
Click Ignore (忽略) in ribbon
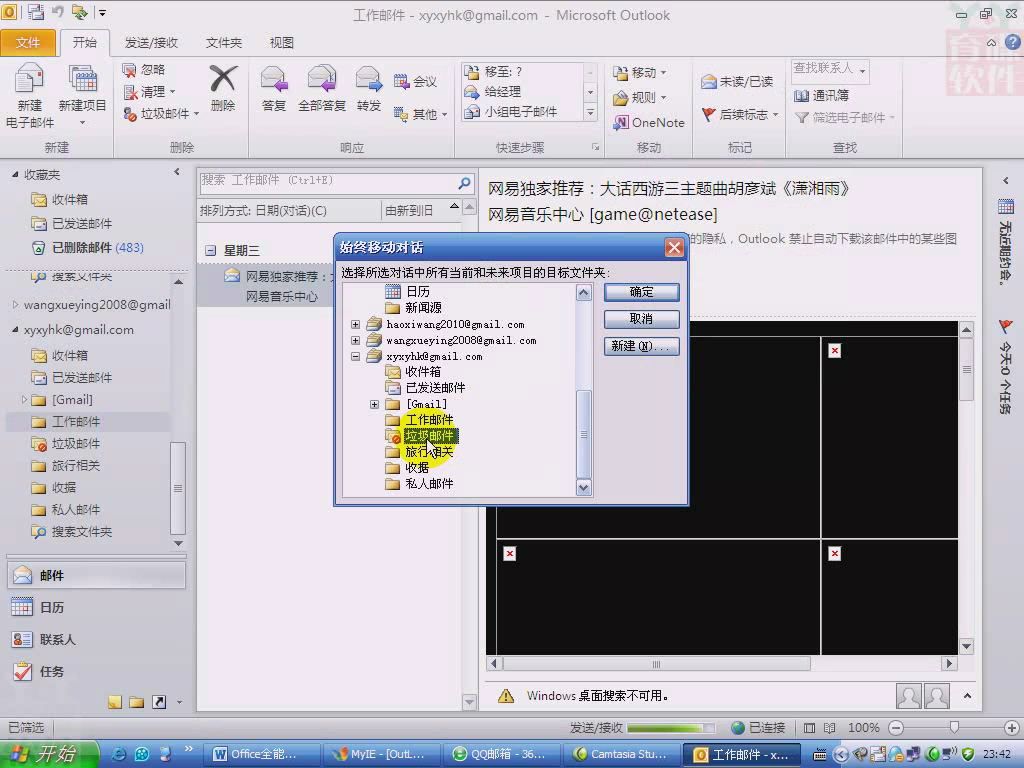[x=144, y=69]
